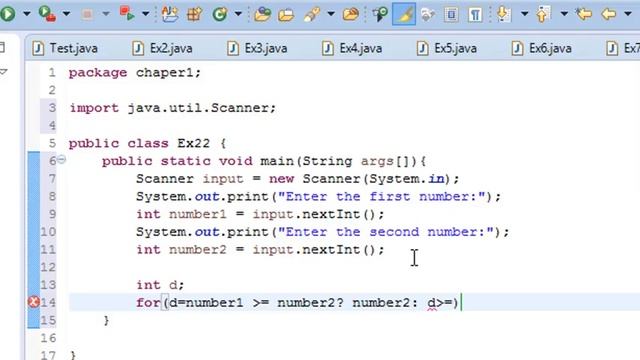Open the Next Annotation dropdown arrow
This screenshot has height=360, width=640.
[524, 14]
